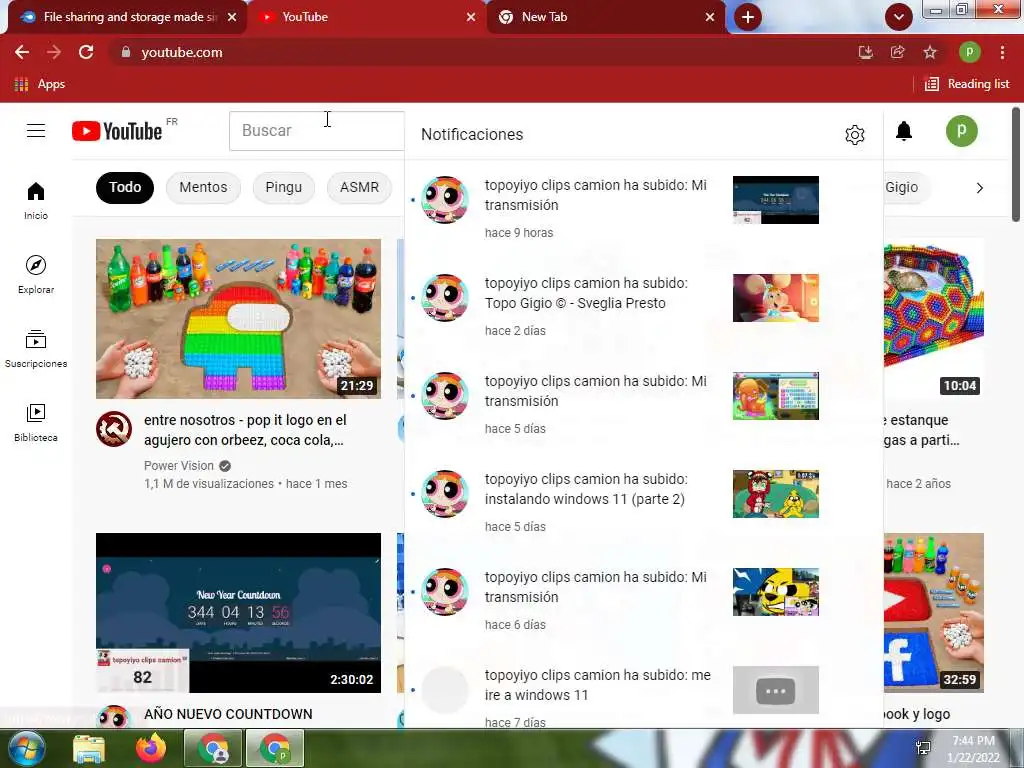Click the share page icon in address bar
This screenshot has width=1024, height=768.
898,52
